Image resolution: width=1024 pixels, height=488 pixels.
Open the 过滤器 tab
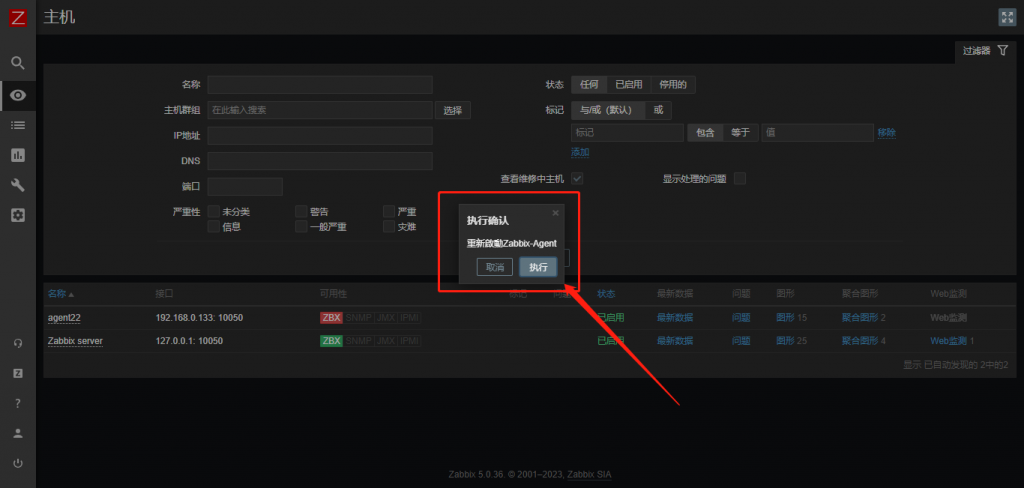985,51
